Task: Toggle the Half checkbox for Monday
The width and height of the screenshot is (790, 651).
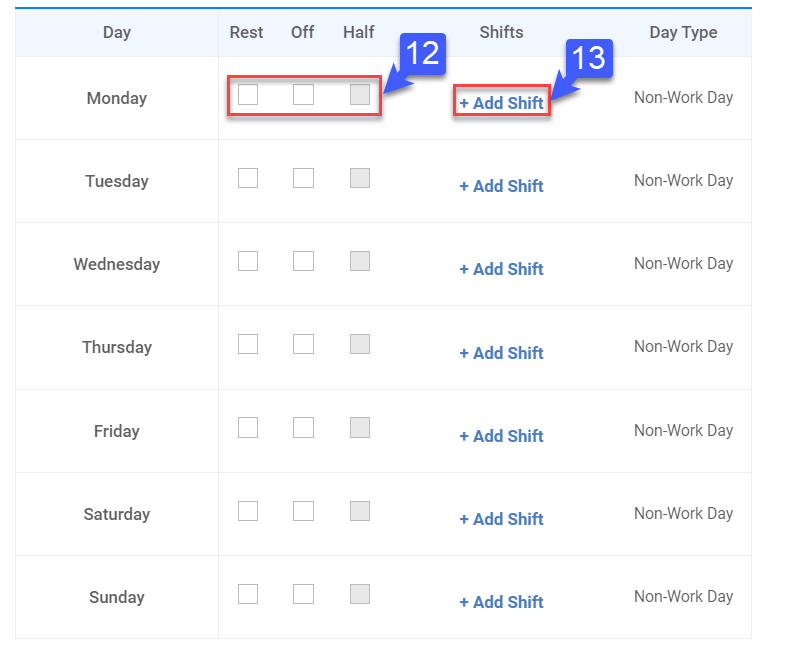Action: click(x=360, y=95)
